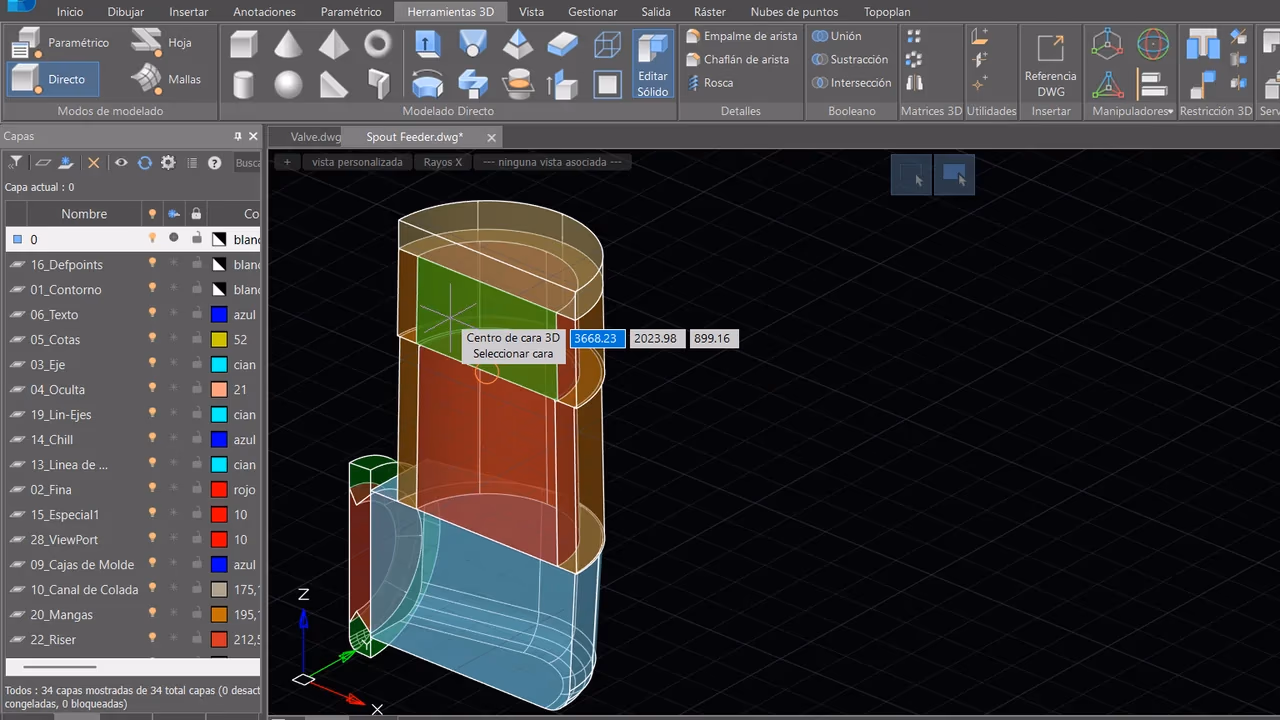The width and height of the screenshot is (1280, 720).
Task: Close the Spout Feeder.dwg tab
Action: click(x=491, y=137)
